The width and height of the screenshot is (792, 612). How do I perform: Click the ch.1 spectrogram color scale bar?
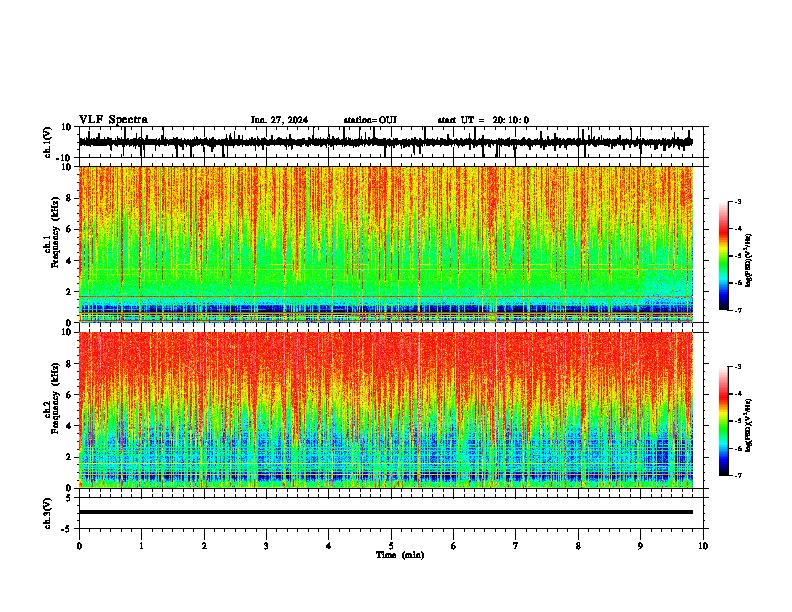pos(724,256)
